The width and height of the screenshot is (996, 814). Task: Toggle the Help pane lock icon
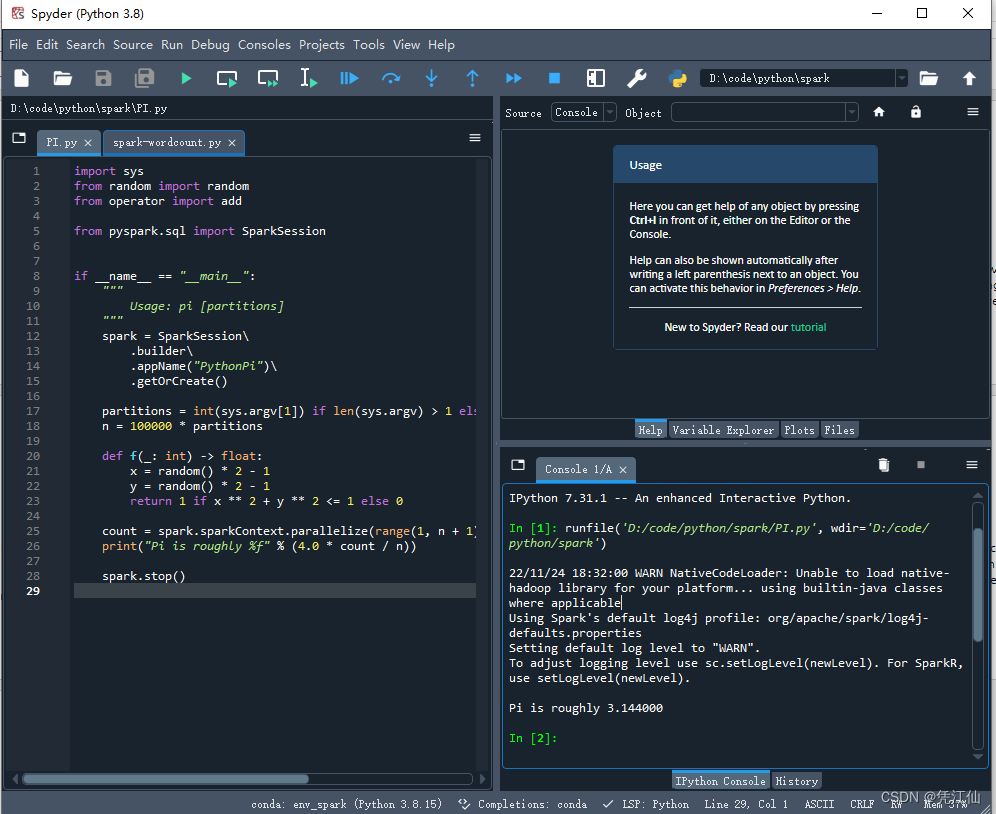tap(915, 112)
